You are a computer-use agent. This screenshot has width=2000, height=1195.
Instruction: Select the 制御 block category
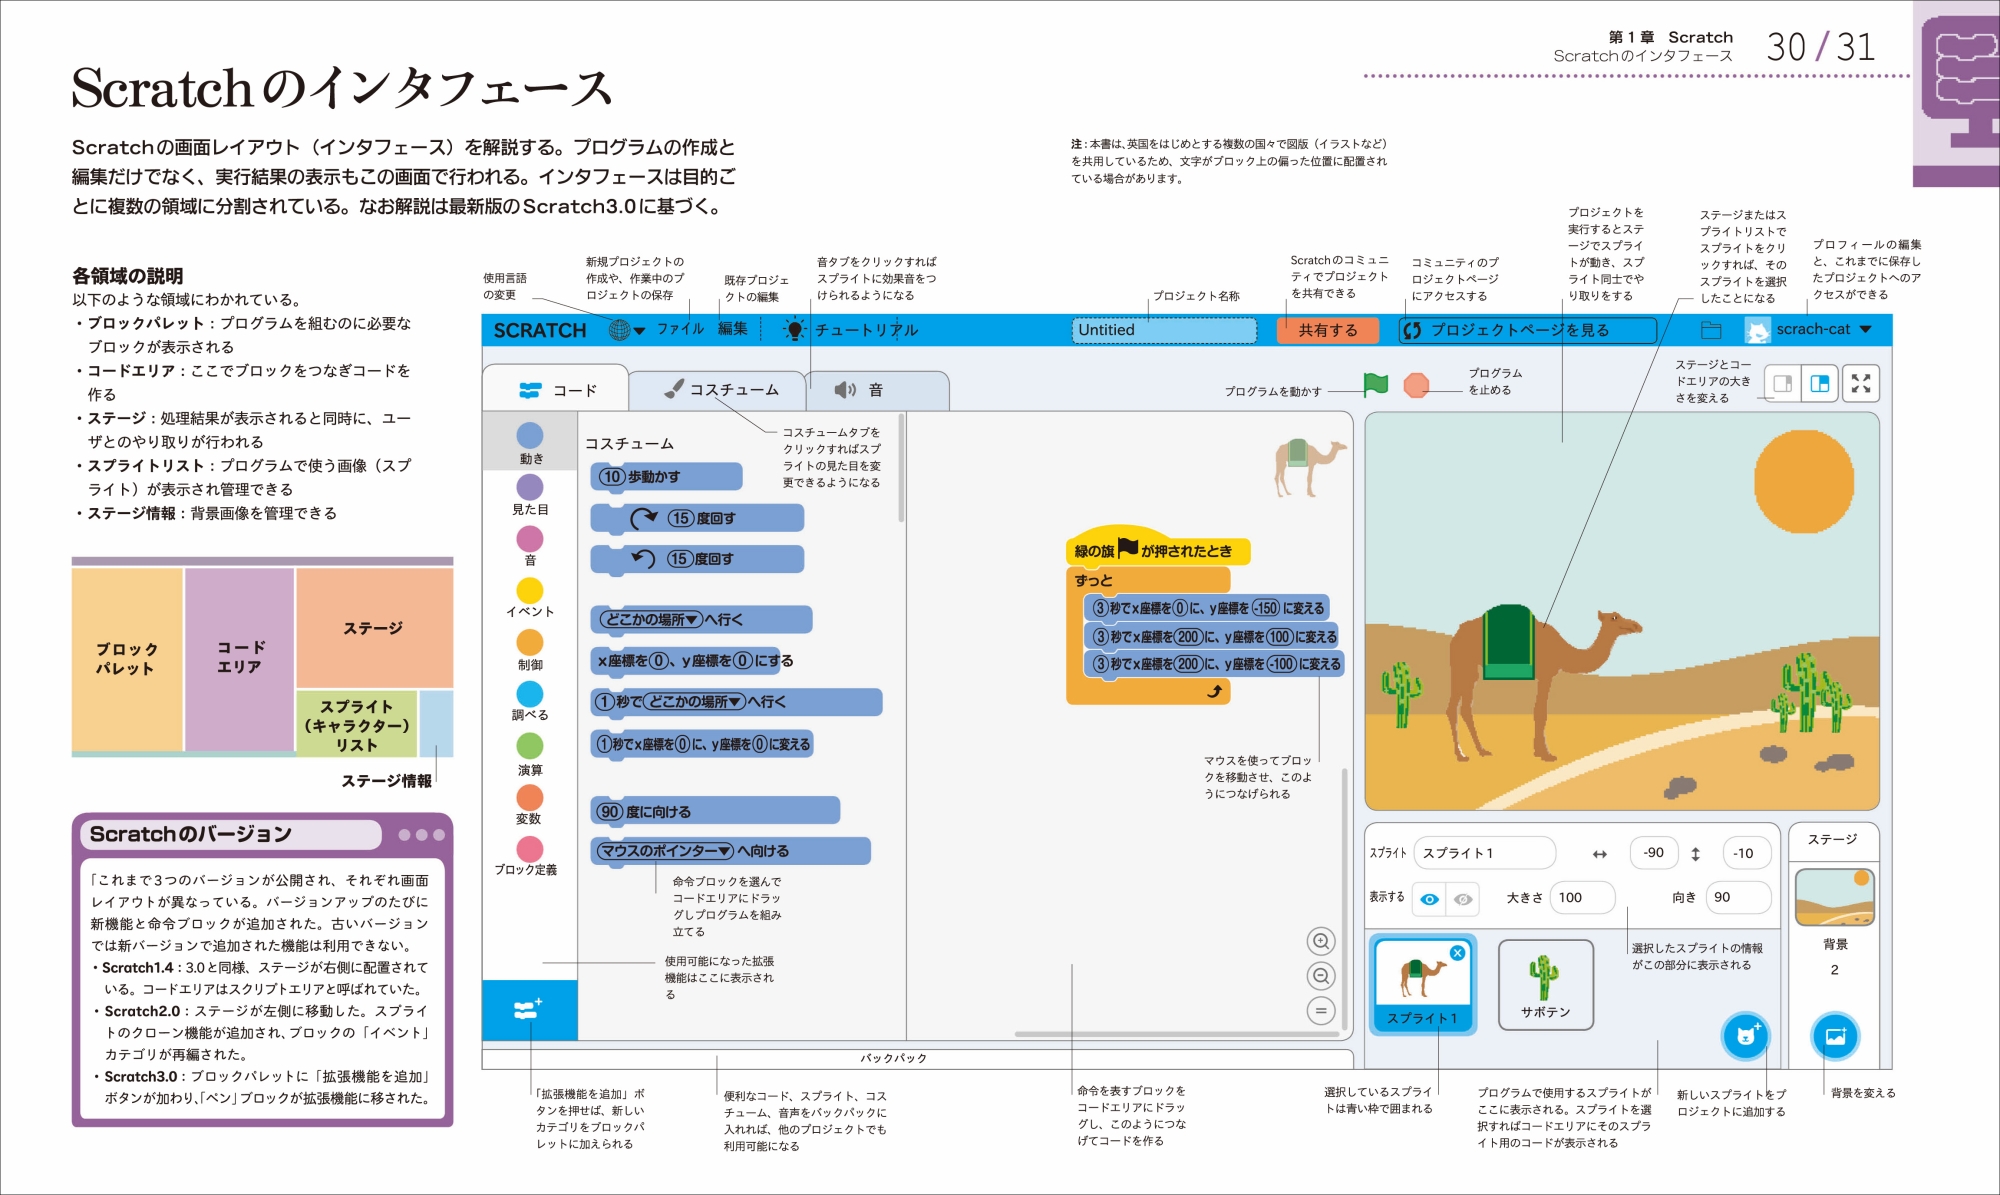click(530, 650)
